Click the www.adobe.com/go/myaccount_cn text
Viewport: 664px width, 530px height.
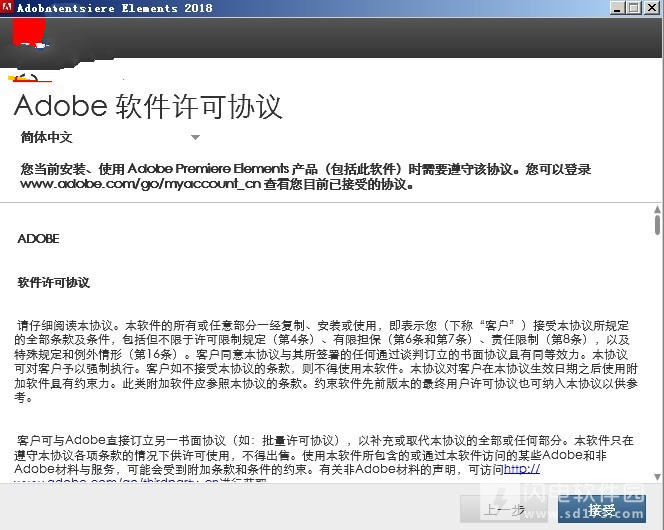[140, 184]
